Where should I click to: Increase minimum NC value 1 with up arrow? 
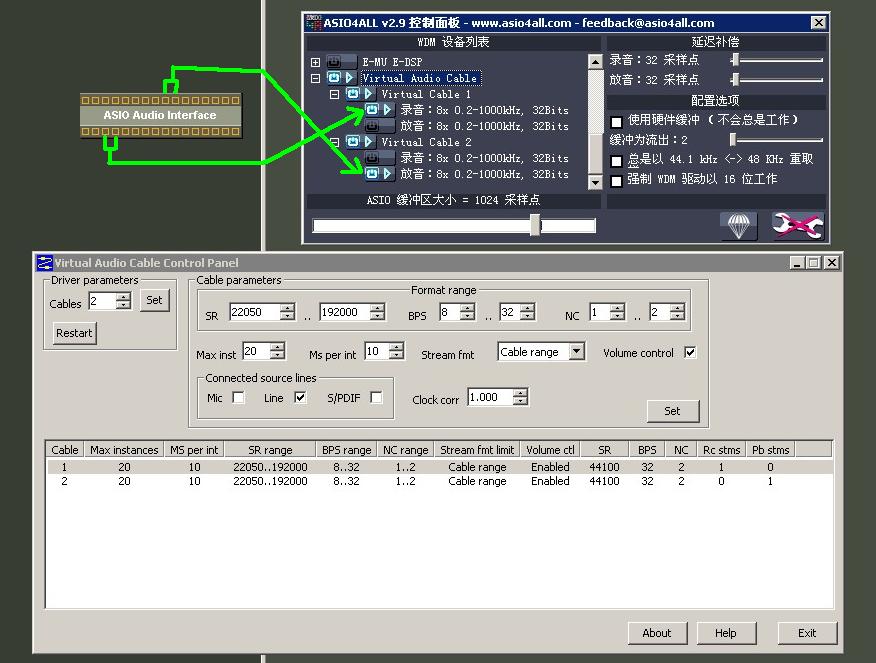tap(617, 308)
